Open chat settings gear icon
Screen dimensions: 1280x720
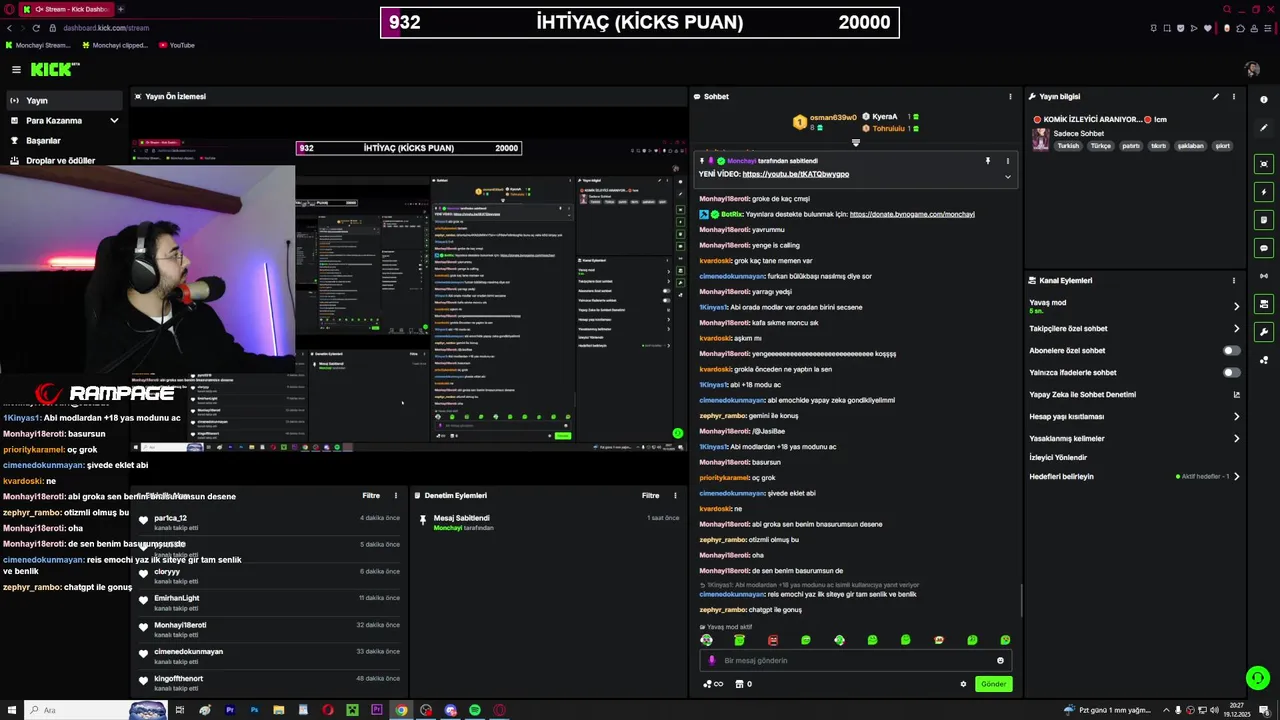964,684
